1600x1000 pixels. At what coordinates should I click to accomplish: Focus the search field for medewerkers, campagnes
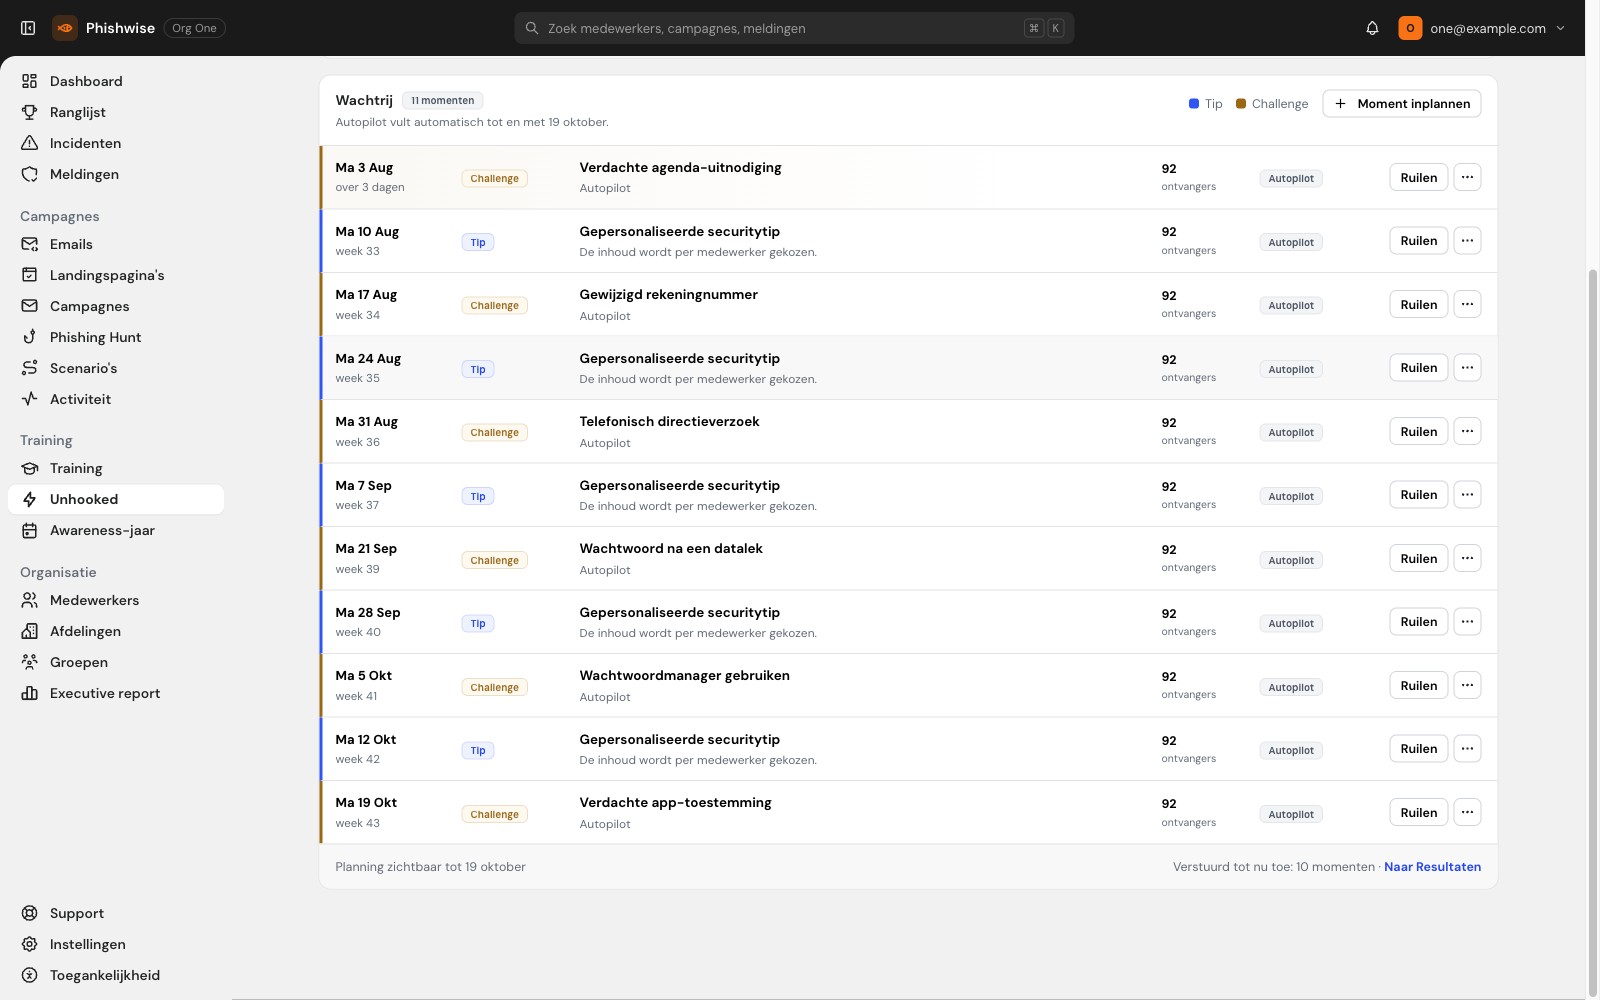(x=794, y=28)
